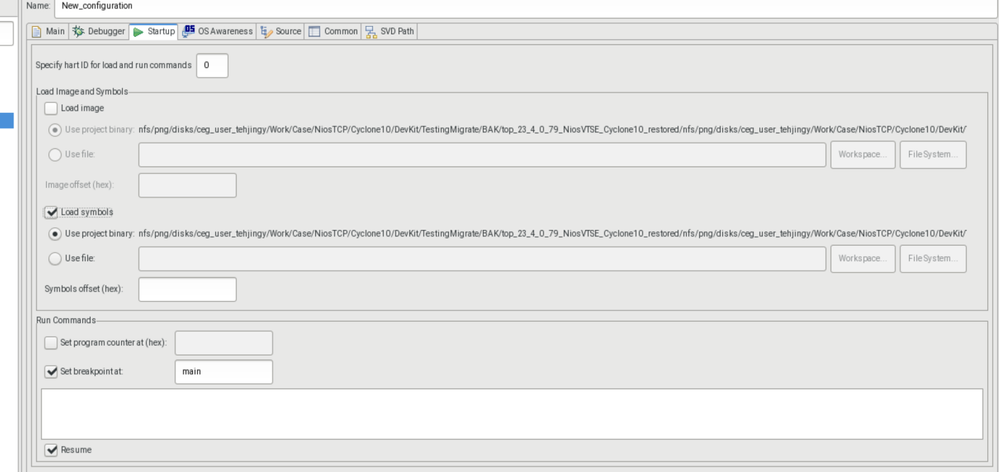Click File System button in Load symbols section
The width and height of the screenshot is (999, 472).
(933, 259)
